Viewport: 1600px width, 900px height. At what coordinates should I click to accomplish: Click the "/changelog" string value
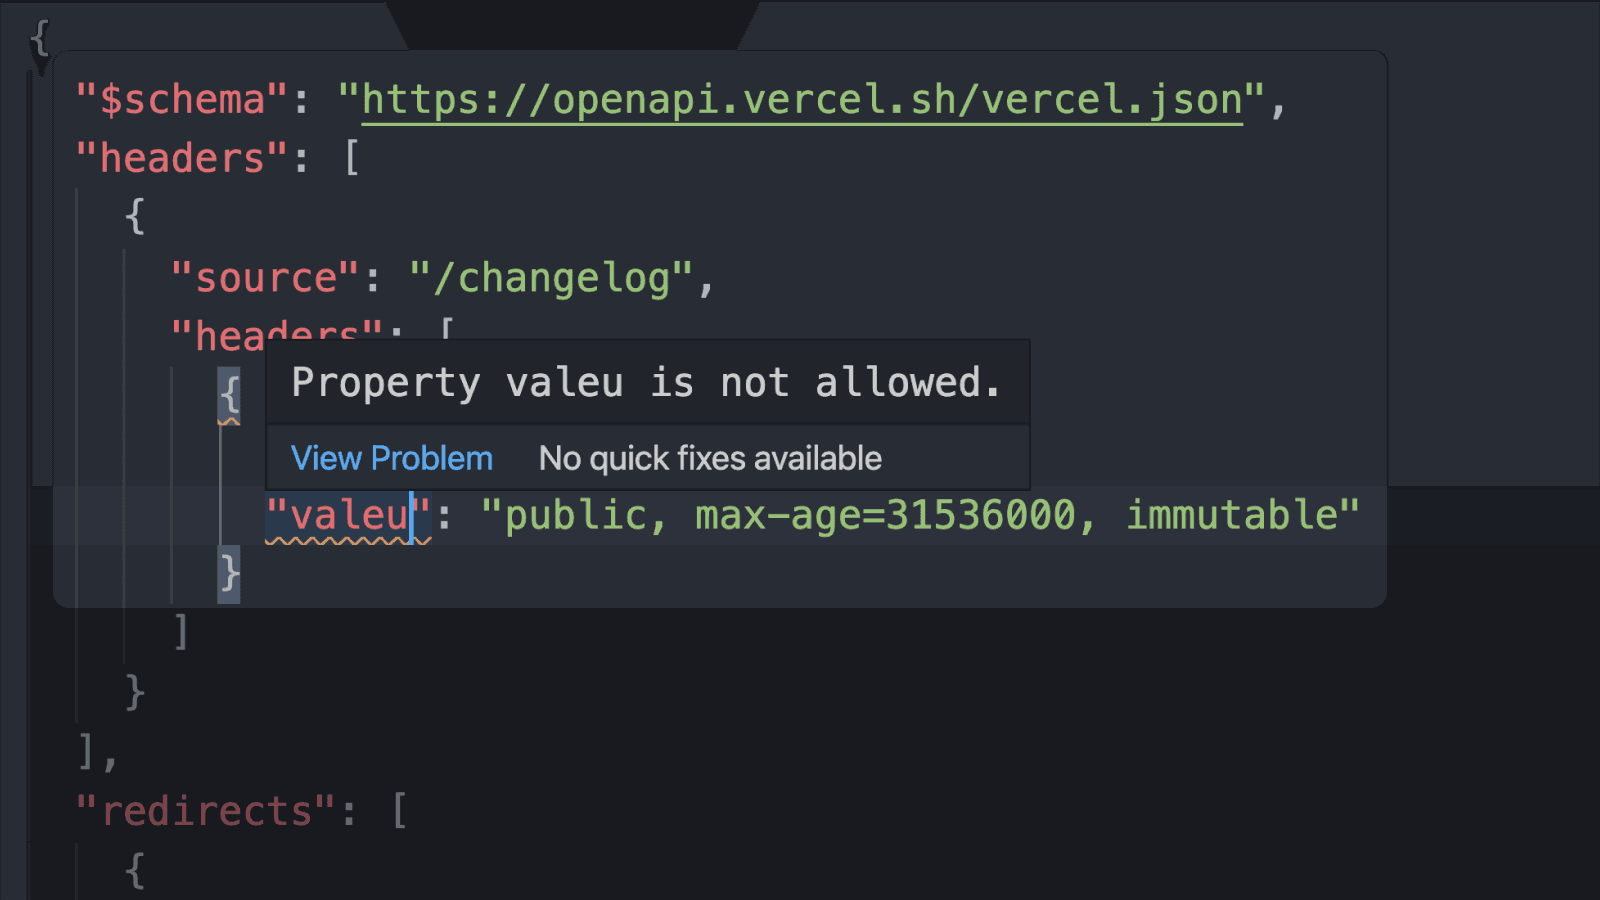coord(551,278)
